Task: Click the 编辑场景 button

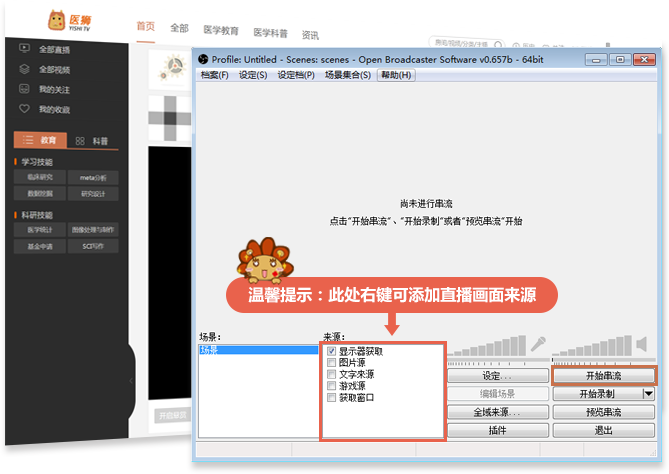Action: tap(498, 394)
